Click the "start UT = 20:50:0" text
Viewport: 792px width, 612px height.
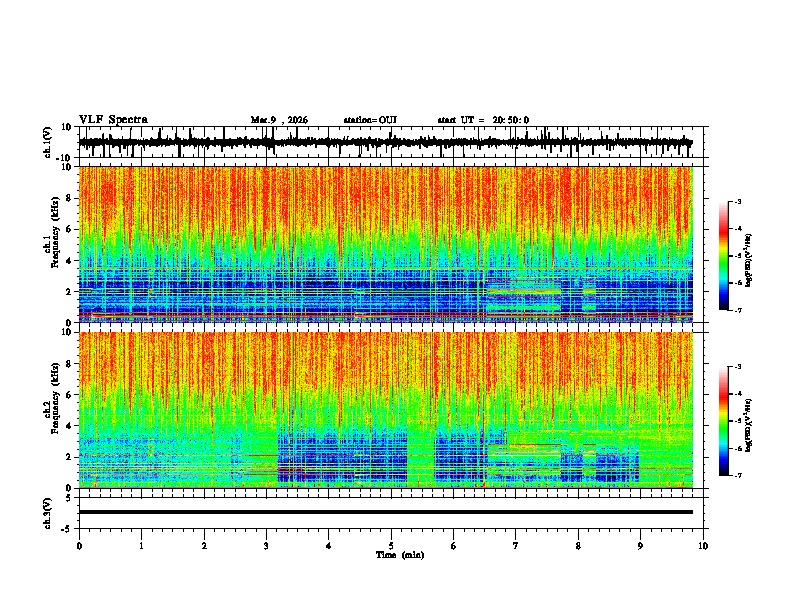pos(483,120)
